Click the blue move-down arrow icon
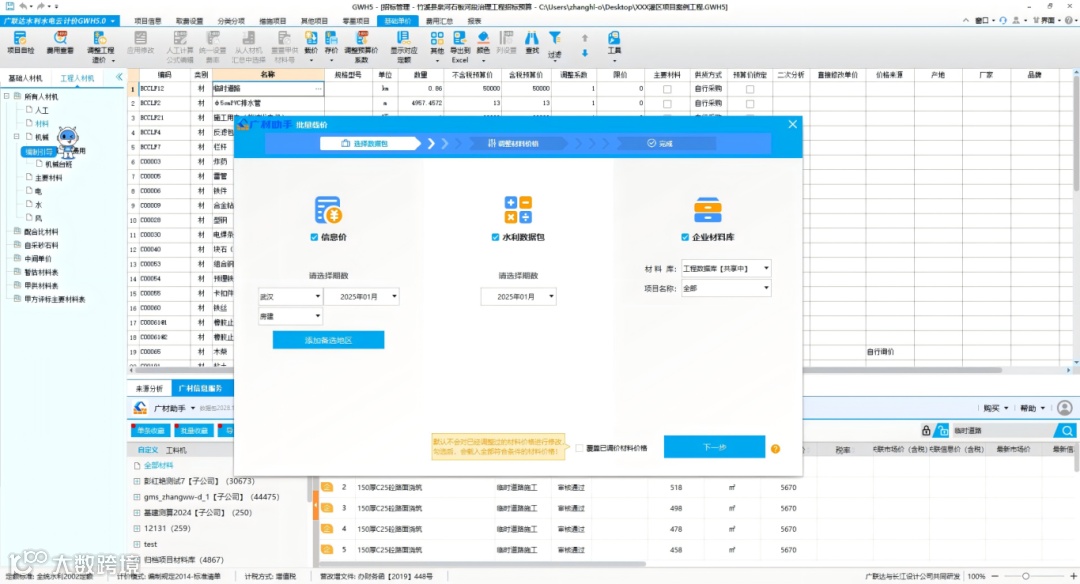 click(x=585, y=53)
